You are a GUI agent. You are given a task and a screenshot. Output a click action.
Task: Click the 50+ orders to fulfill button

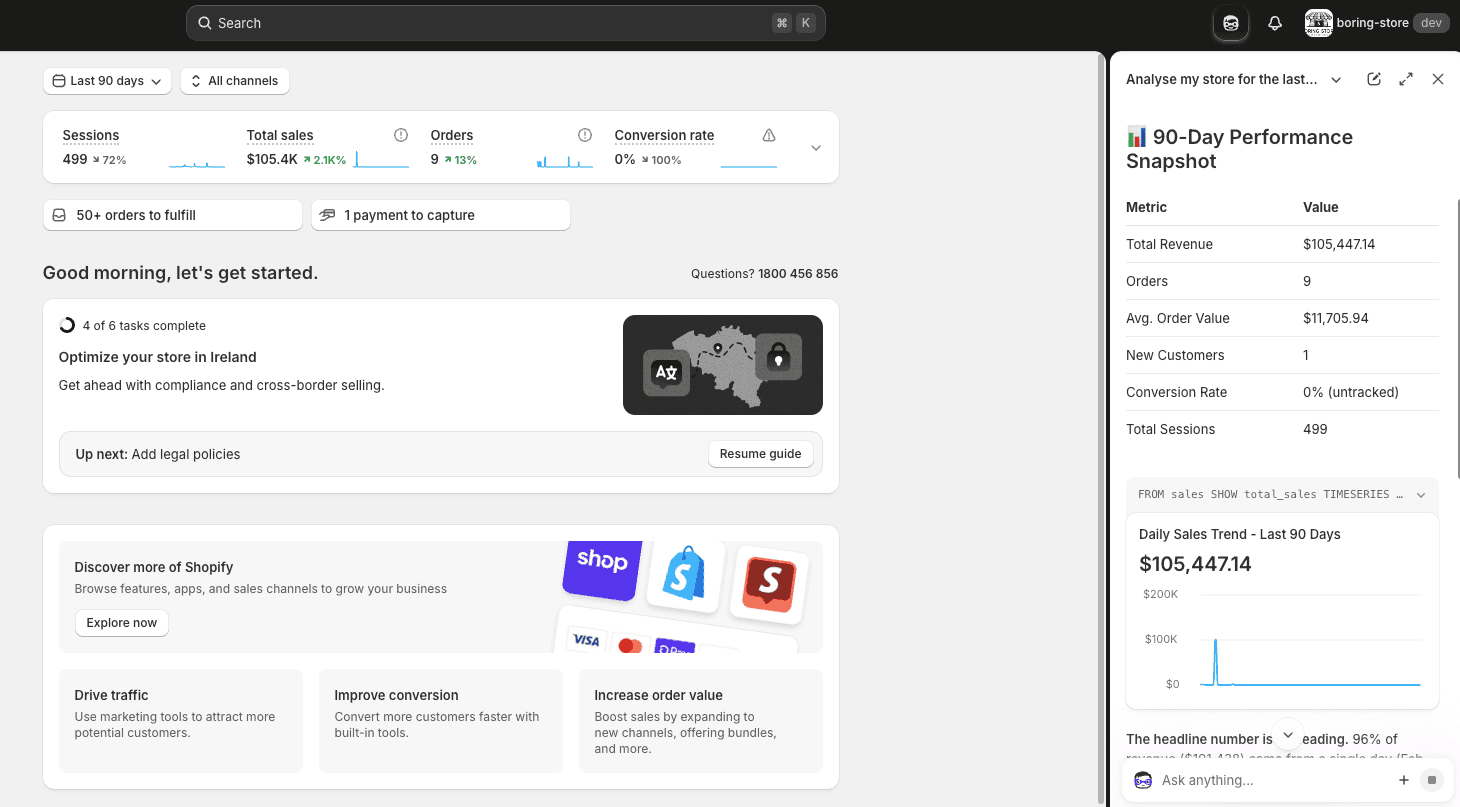click(172, 215)
